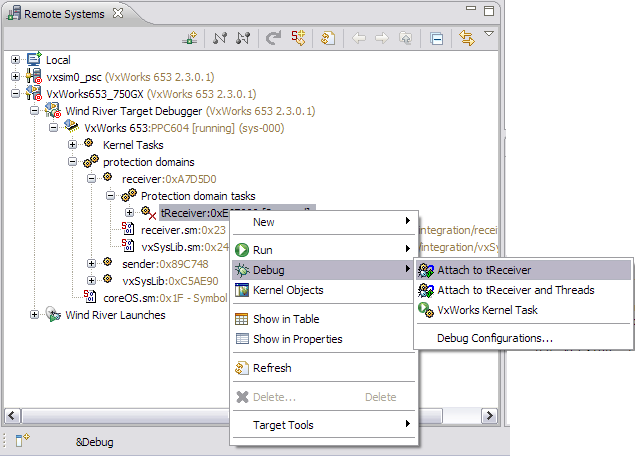Click the horizontal scrollbar right arrow
The width and height of the screenshot is (641, 457).
pos(489,416)
